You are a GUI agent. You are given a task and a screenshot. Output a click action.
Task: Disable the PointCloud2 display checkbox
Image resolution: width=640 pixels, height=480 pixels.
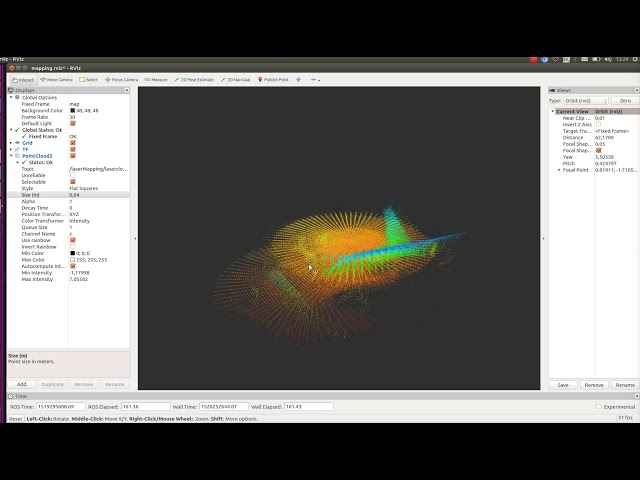click(x=73, y=156)
